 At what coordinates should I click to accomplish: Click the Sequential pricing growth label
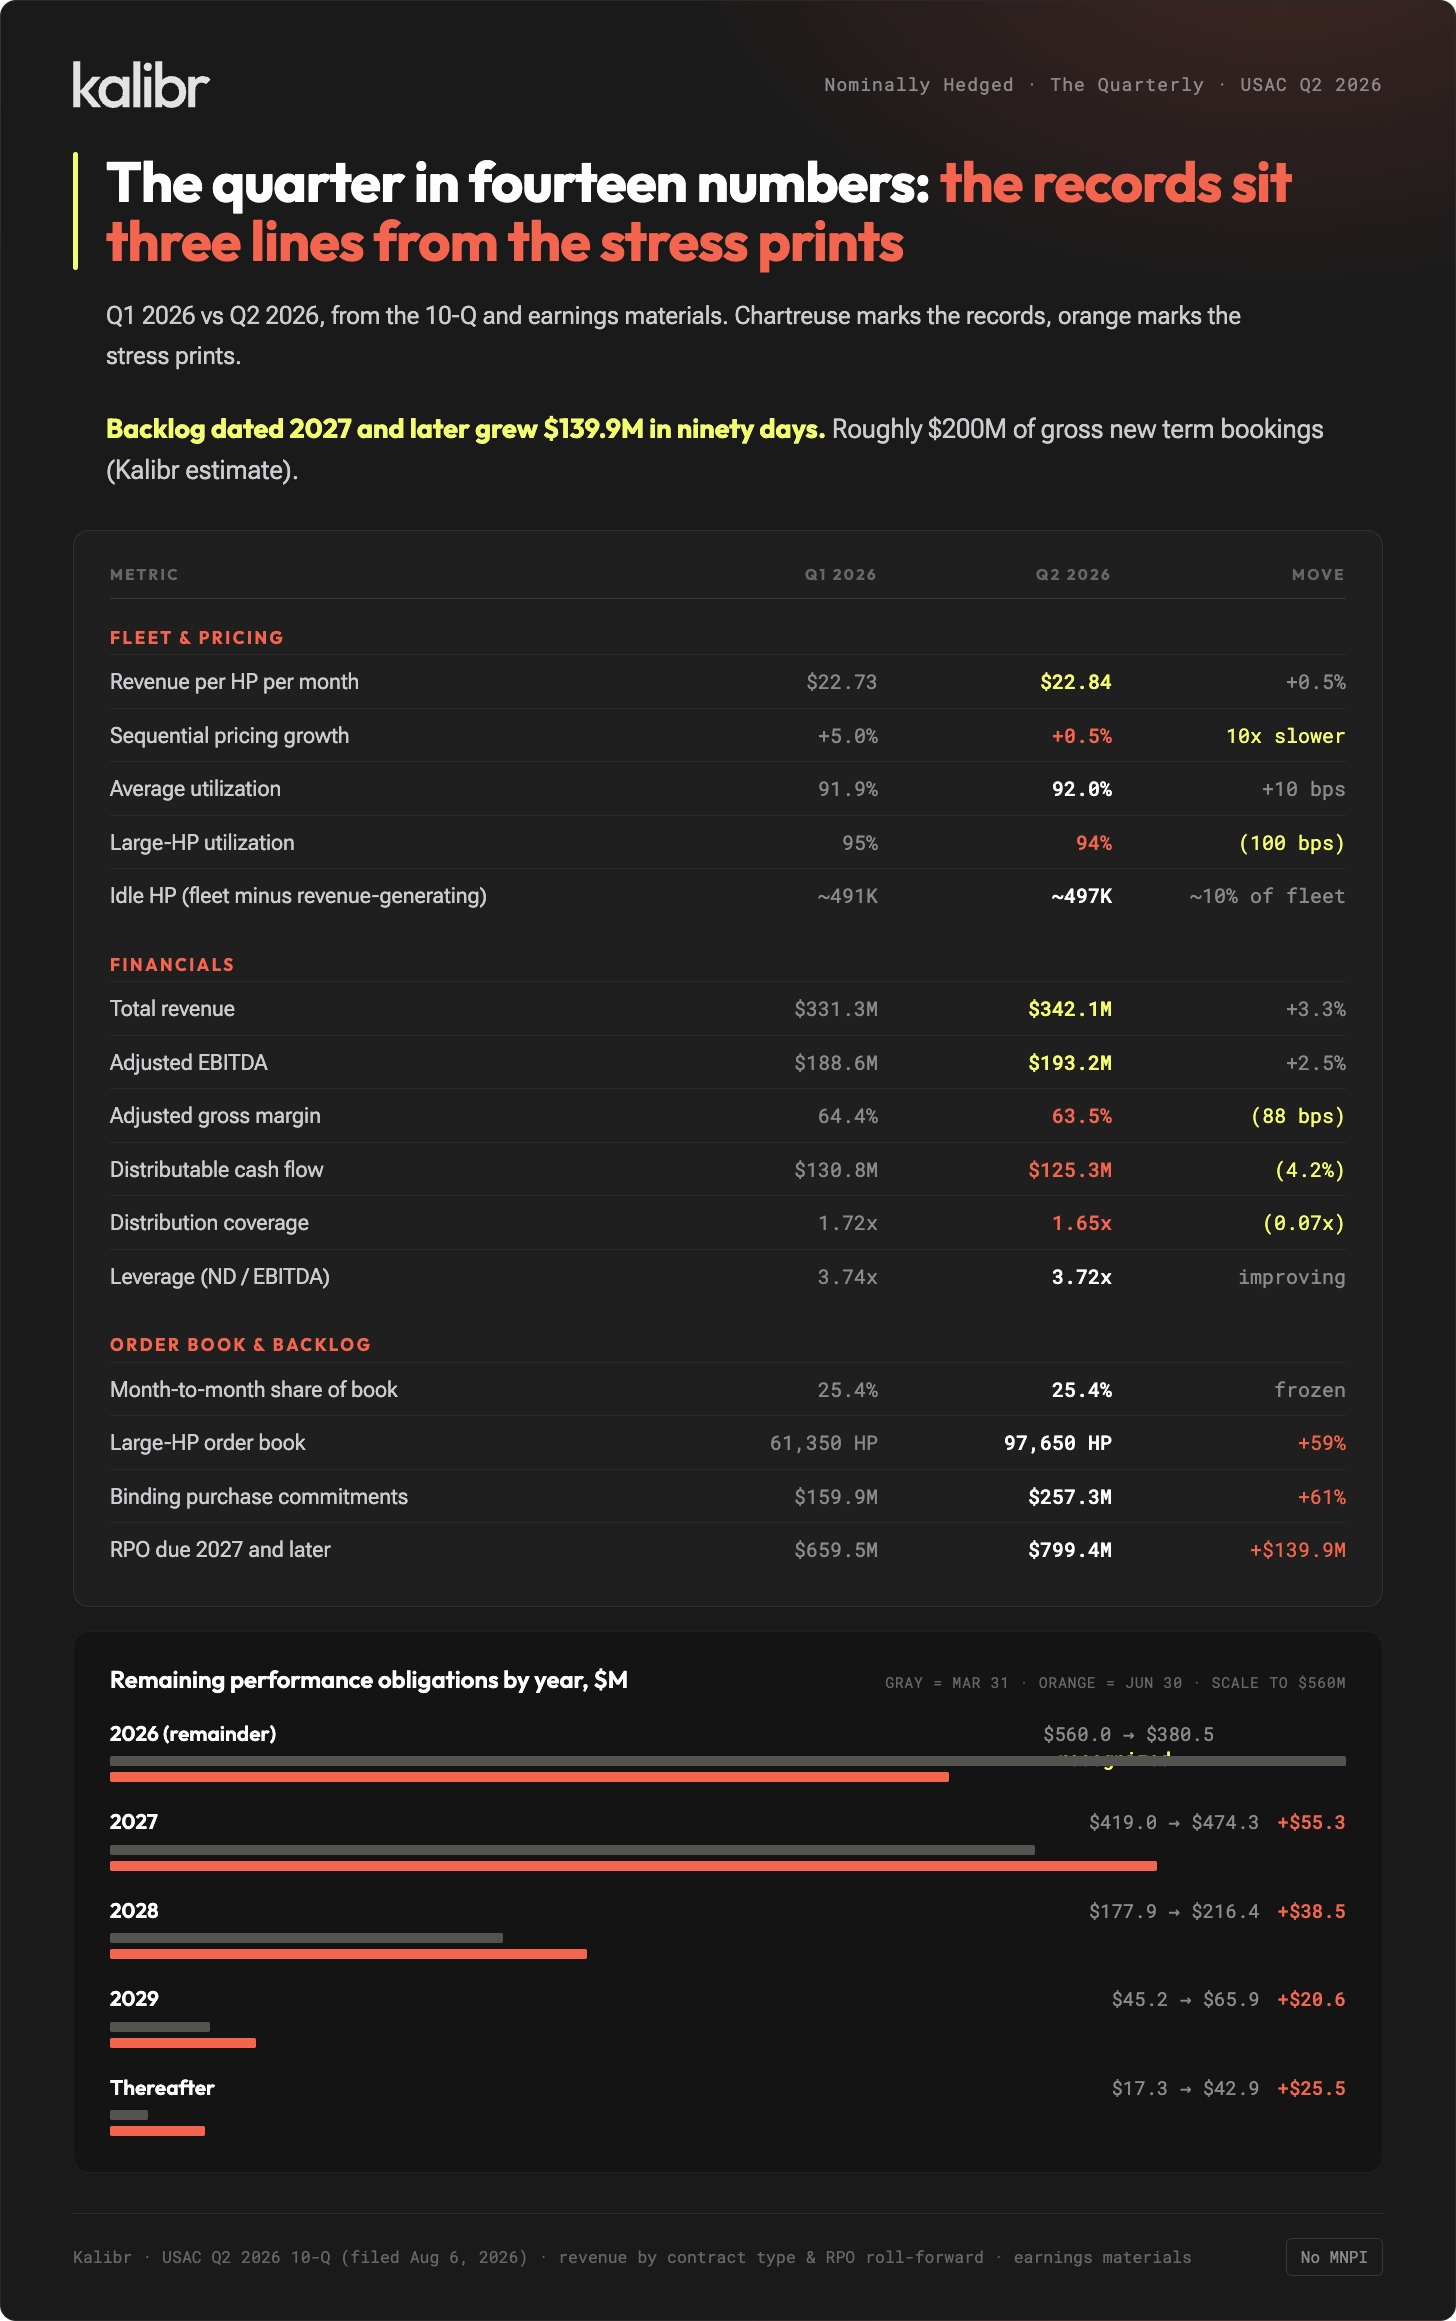pyautogui.click(x=229, y=736)
